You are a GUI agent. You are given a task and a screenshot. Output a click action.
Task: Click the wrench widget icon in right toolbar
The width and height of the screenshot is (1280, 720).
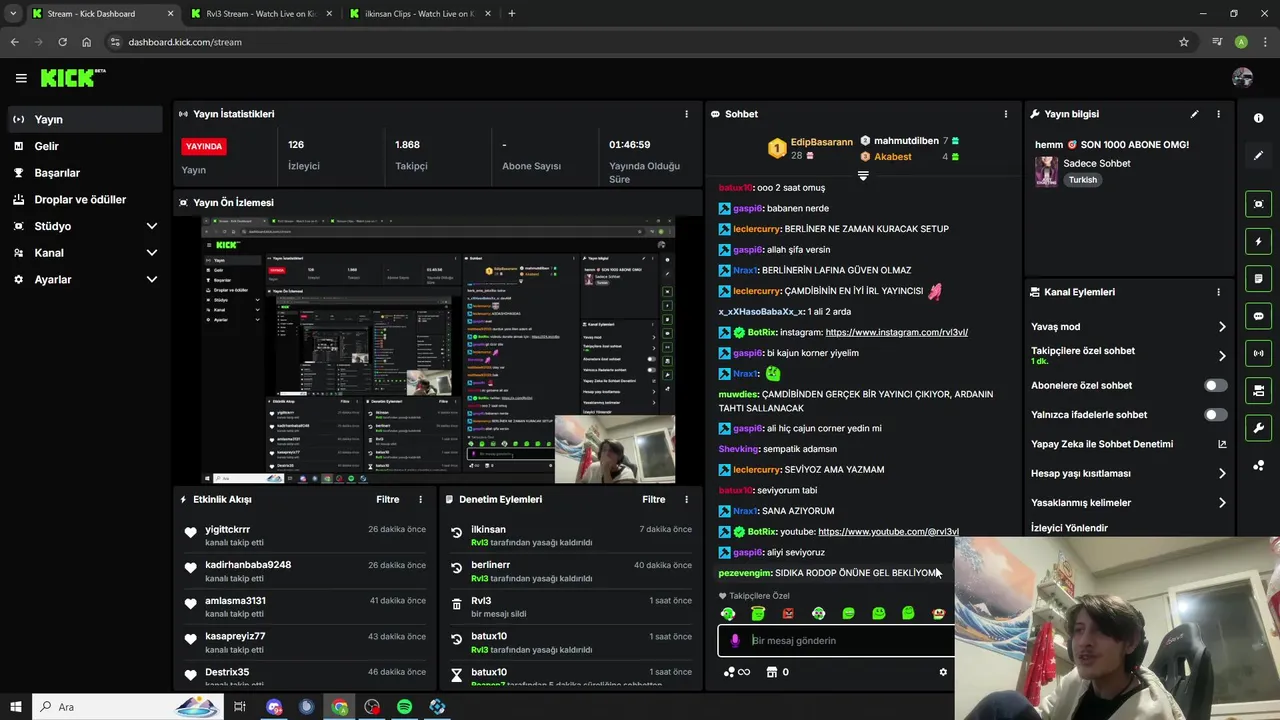pyautogui.click(x=1258, y=428)
